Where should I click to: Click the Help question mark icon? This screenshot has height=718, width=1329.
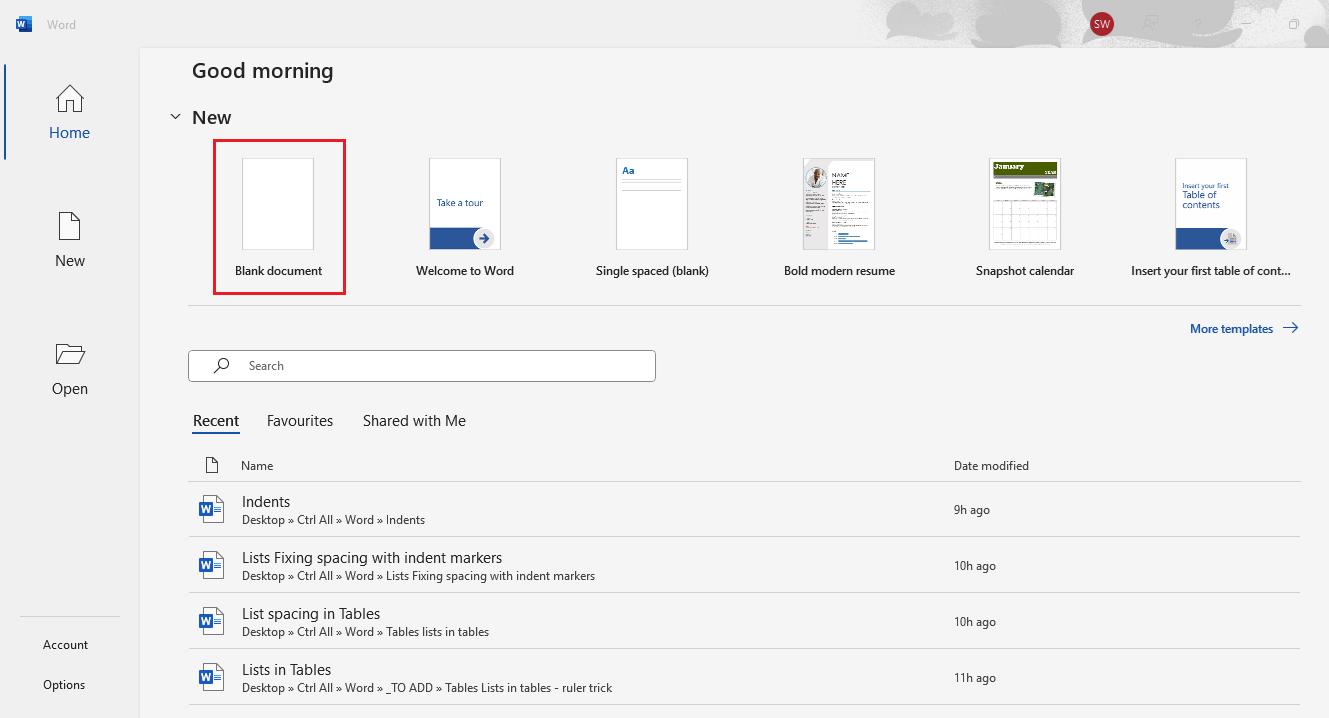coord(1199,24)
